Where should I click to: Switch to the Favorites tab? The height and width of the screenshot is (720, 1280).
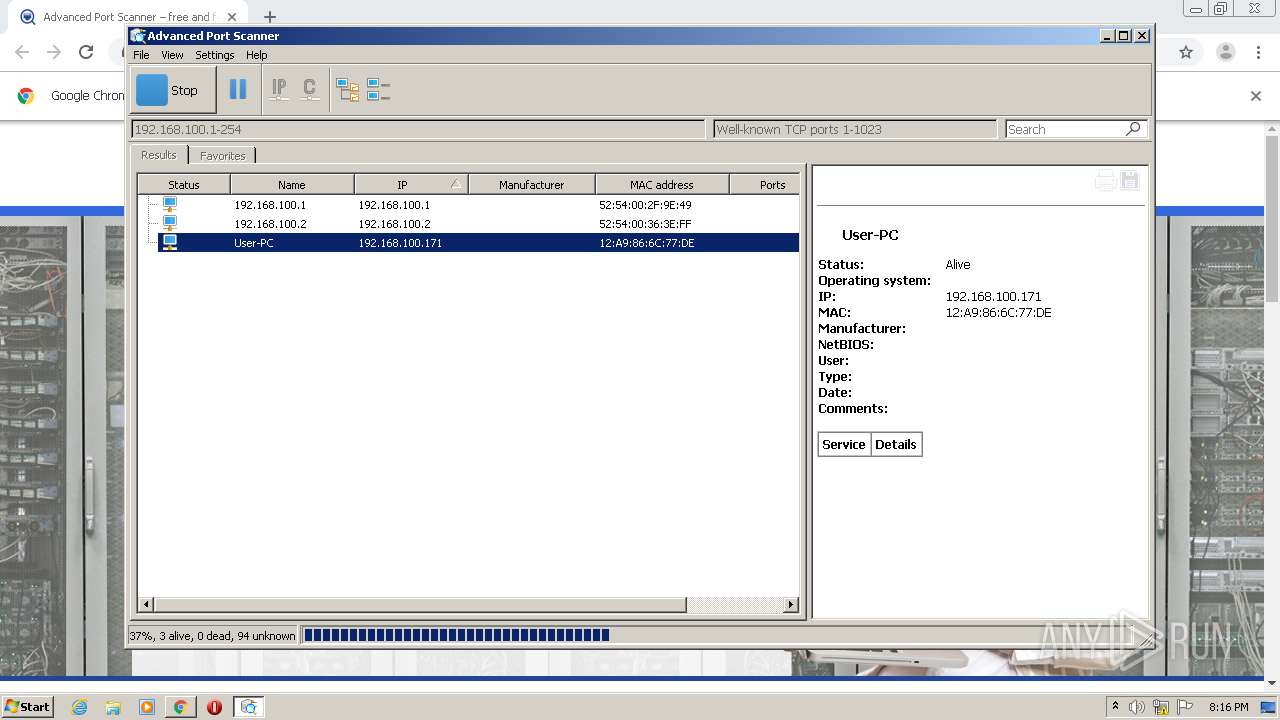[x=222, y=156]
